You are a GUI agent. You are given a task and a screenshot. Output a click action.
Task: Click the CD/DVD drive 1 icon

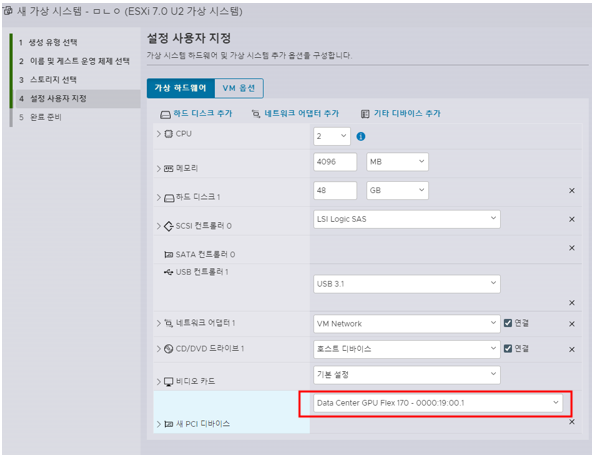168,349
